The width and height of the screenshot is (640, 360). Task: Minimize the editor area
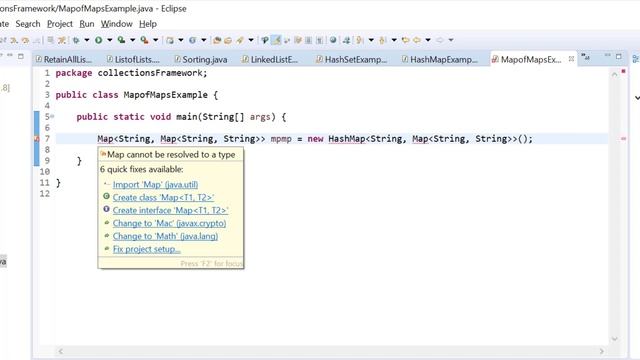[607, 56]
